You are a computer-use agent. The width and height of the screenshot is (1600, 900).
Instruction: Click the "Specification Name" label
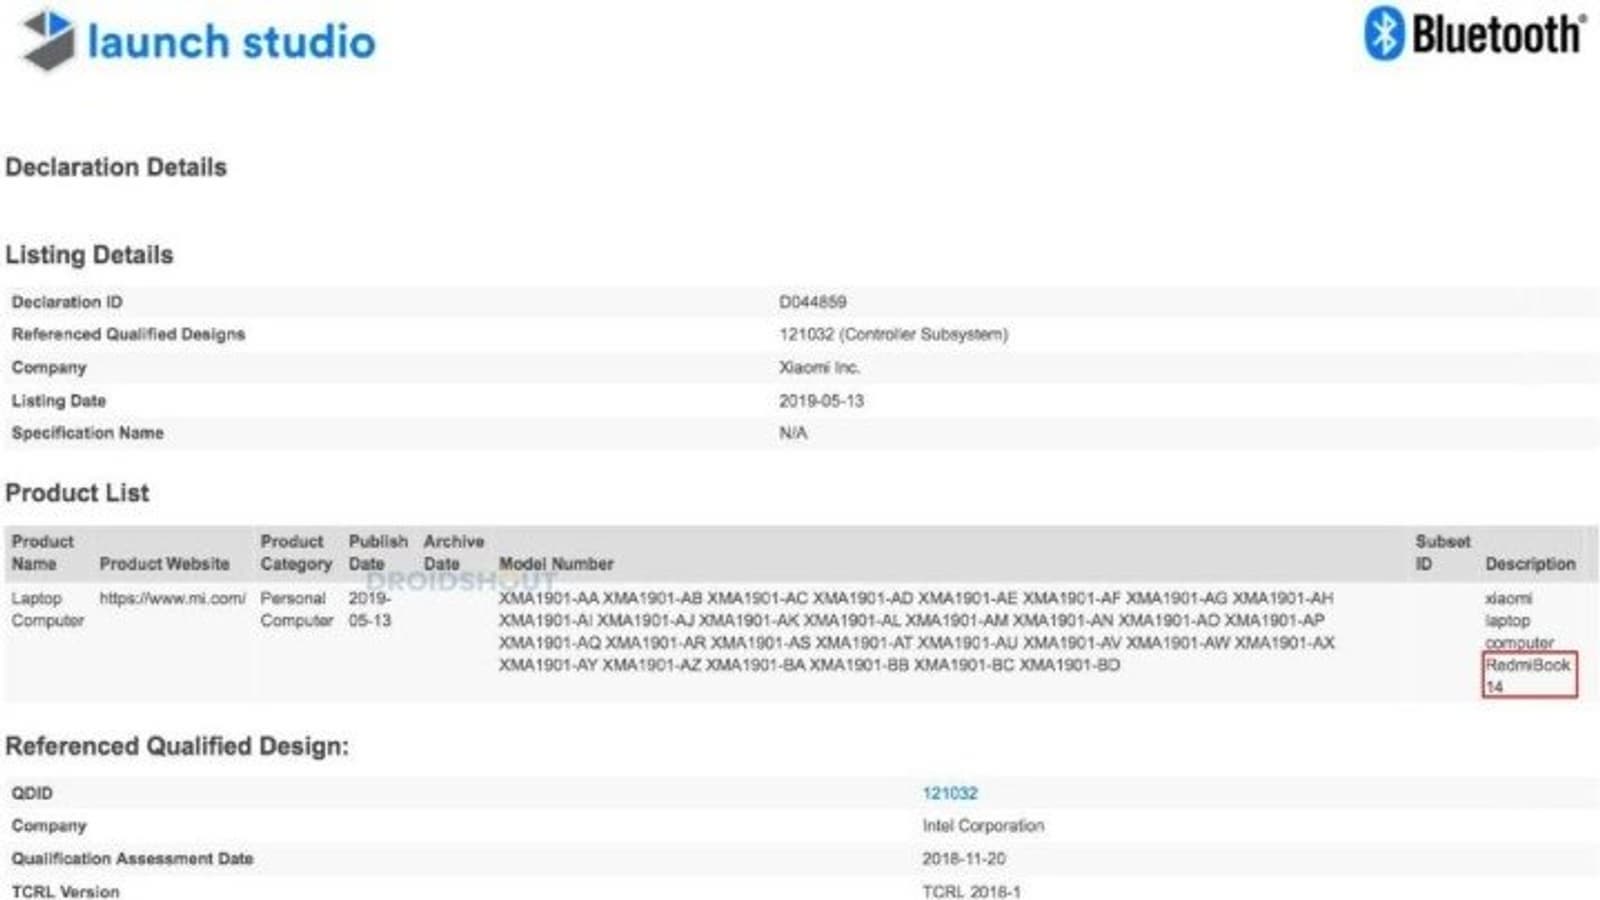point(87,433)
